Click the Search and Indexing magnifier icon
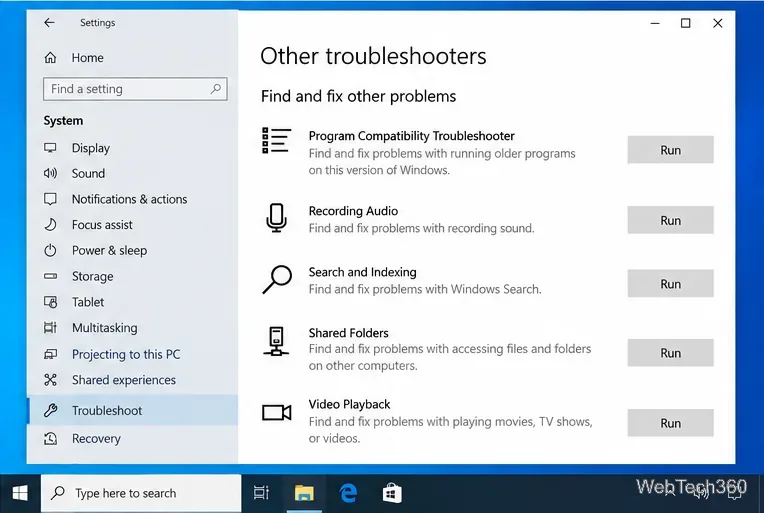Image resolution: width=764 pixels, height=513 pixels. (277, 279)
